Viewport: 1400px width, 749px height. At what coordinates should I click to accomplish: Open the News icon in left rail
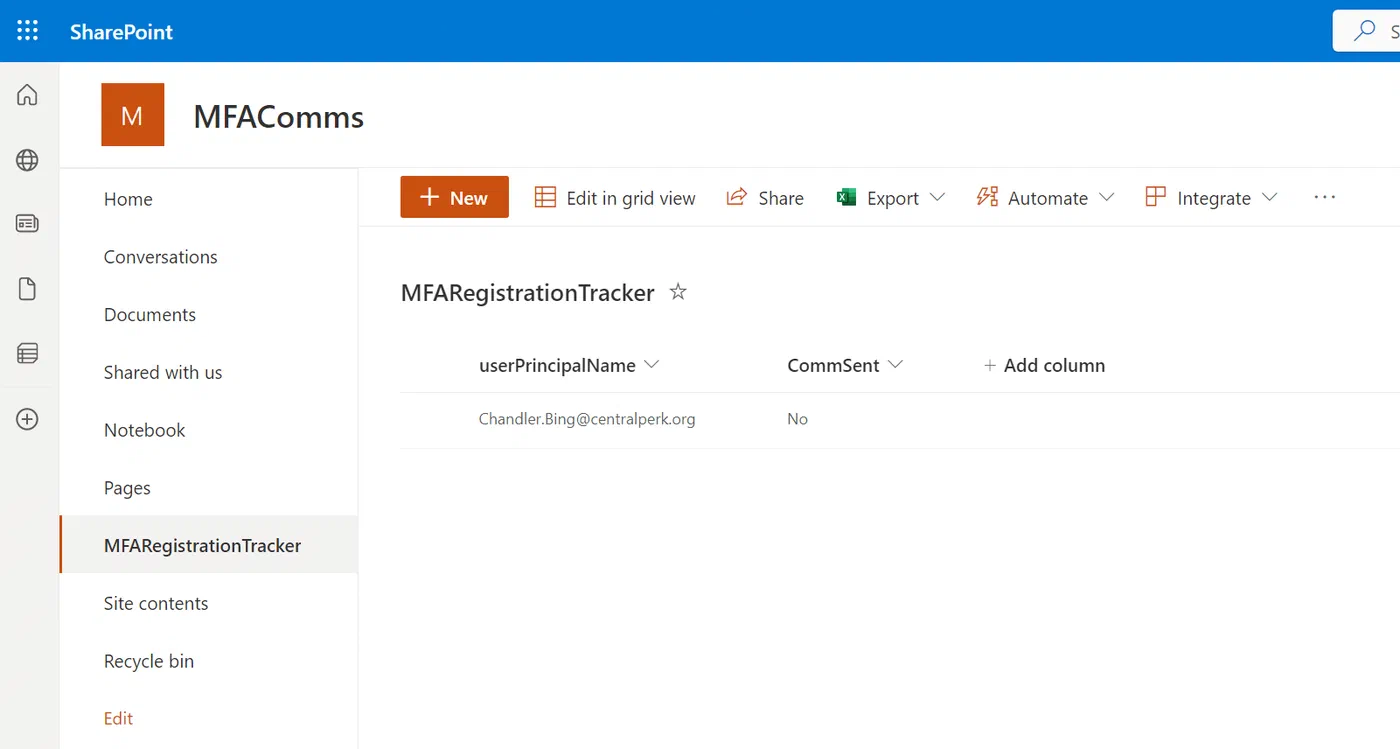28,224
